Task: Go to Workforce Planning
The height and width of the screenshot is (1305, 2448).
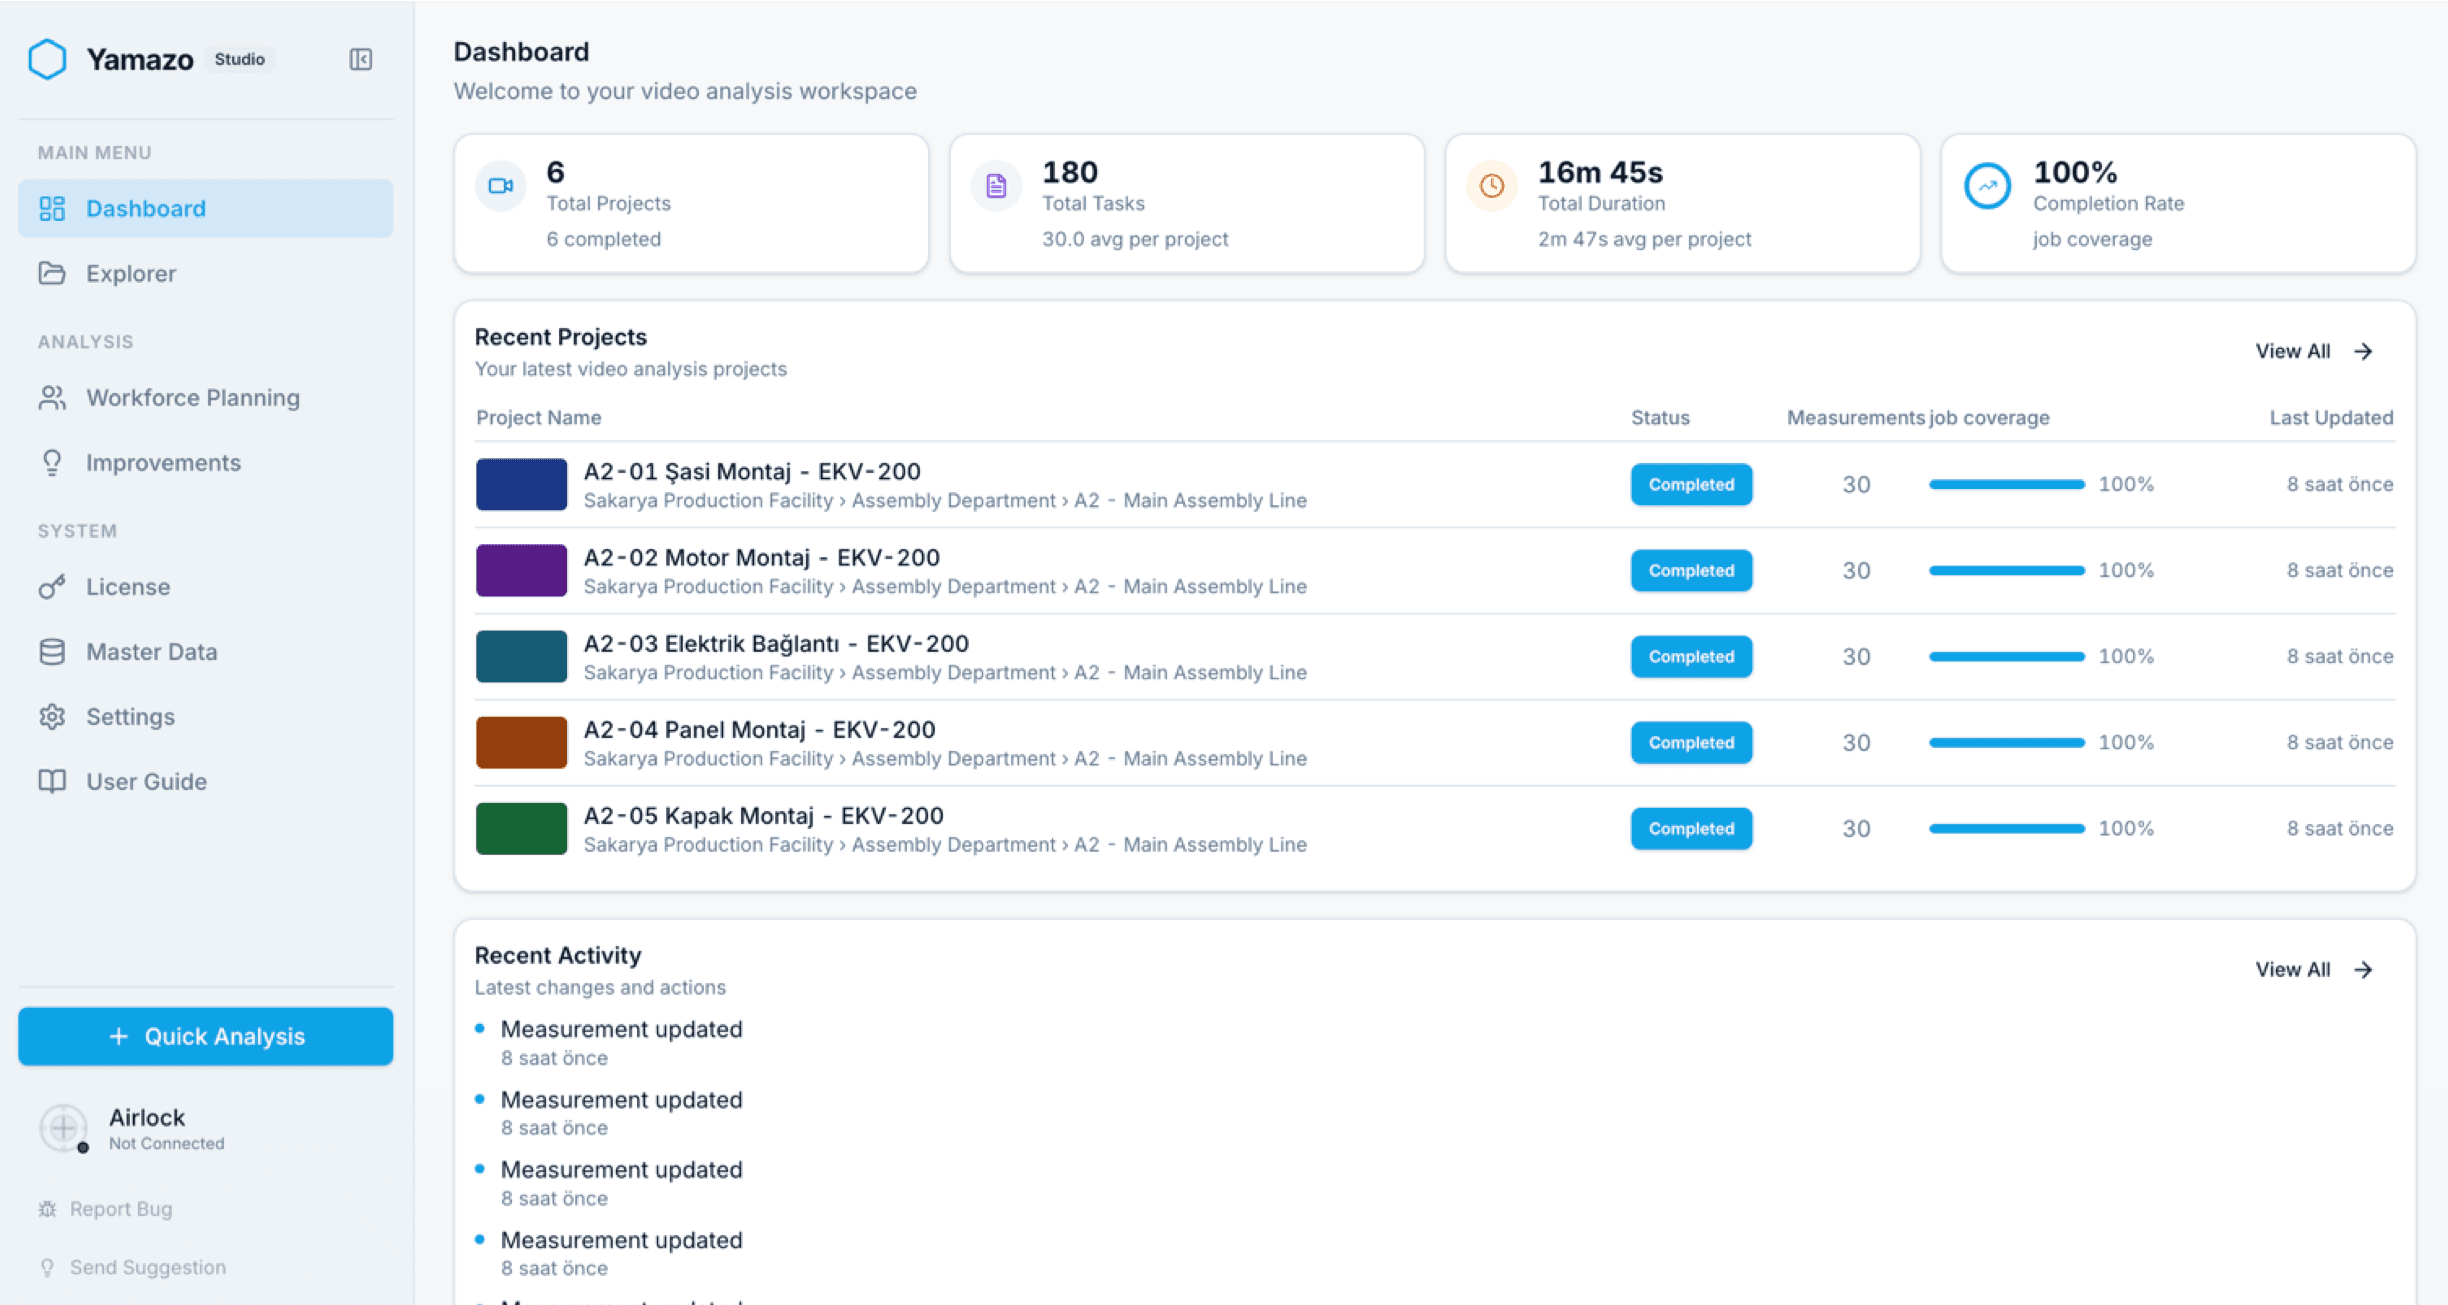Action: click(x=205, y=398)
